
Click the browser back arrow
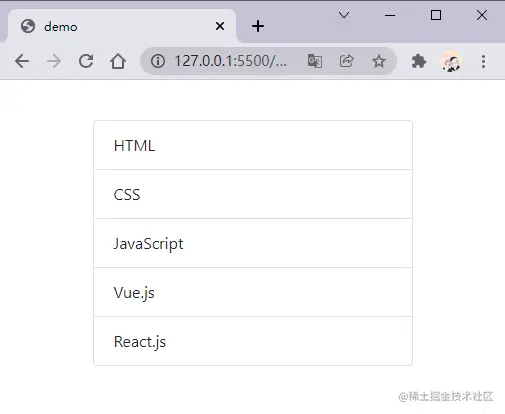[x=22, y=61]
